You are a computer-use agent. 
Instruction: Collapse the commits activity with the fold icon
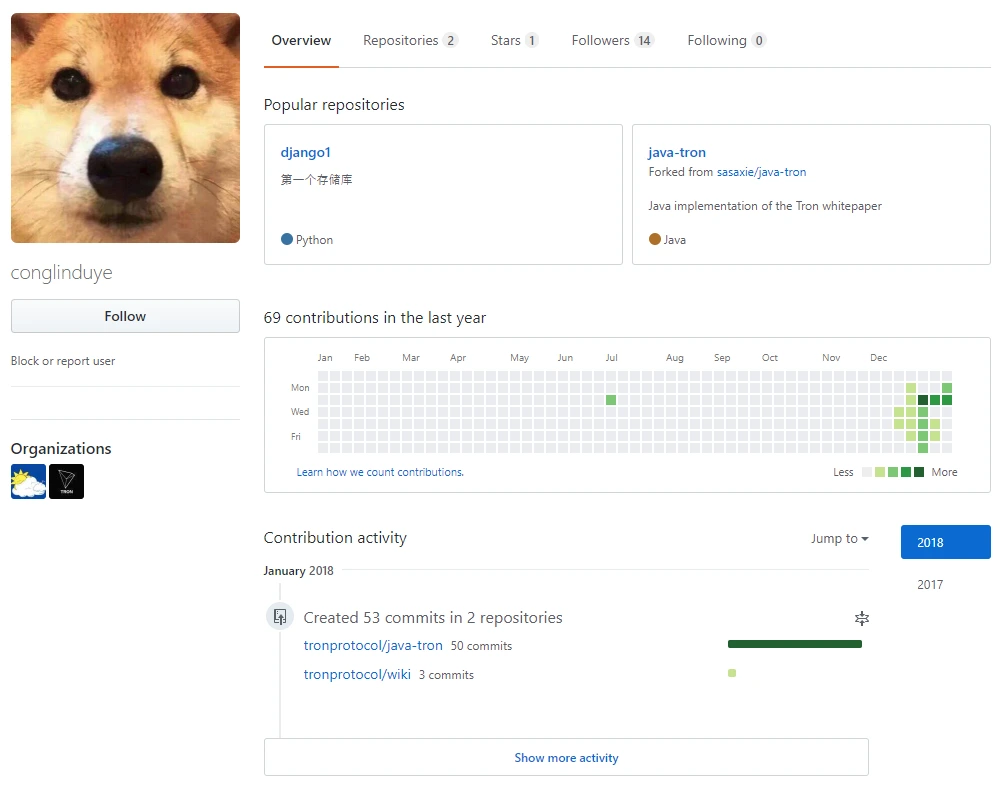(862, 618)
